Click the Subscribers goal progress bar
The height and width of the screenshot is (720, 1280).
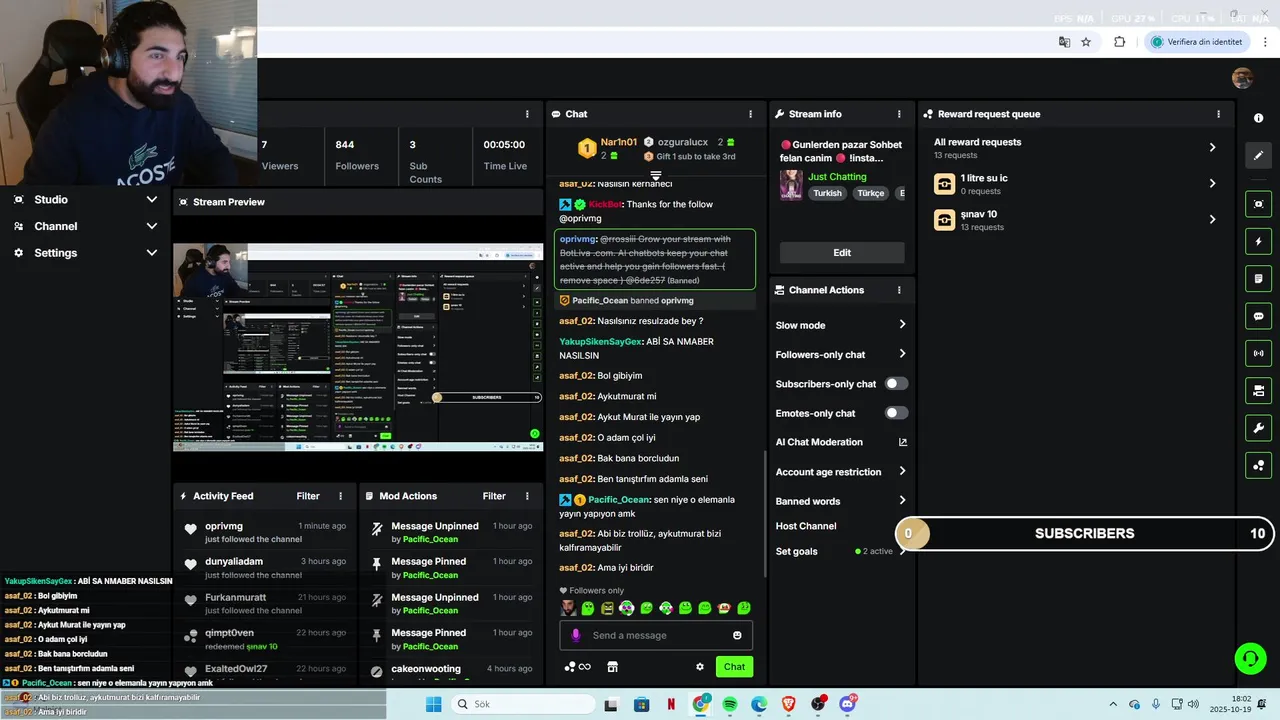[x=1085, y=534]
